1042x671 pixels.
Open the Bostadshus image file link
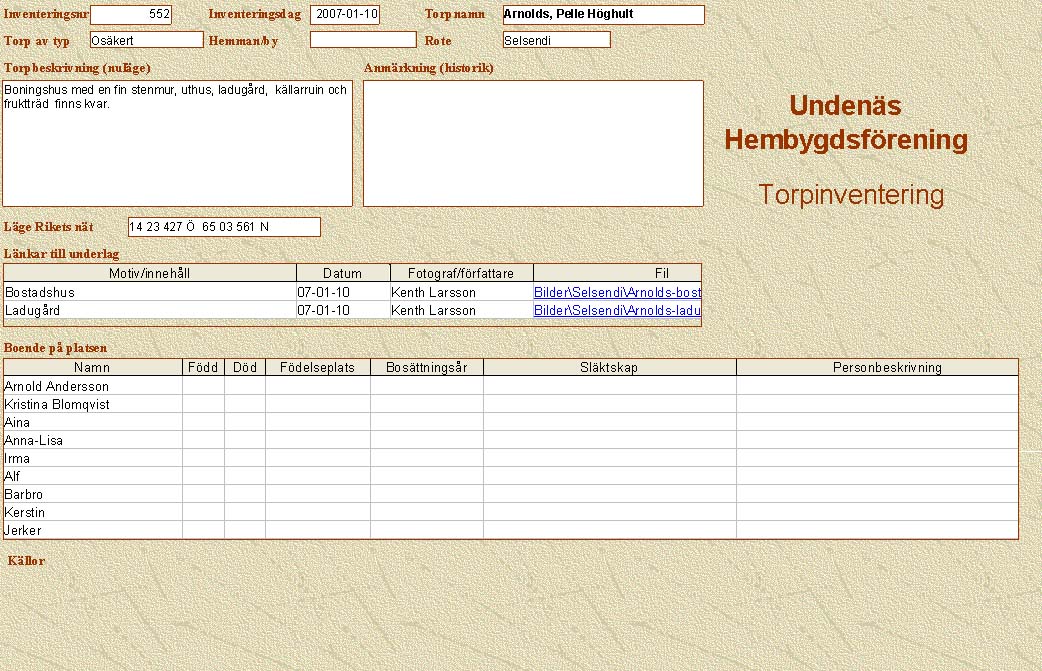click(x=617, y=293)
